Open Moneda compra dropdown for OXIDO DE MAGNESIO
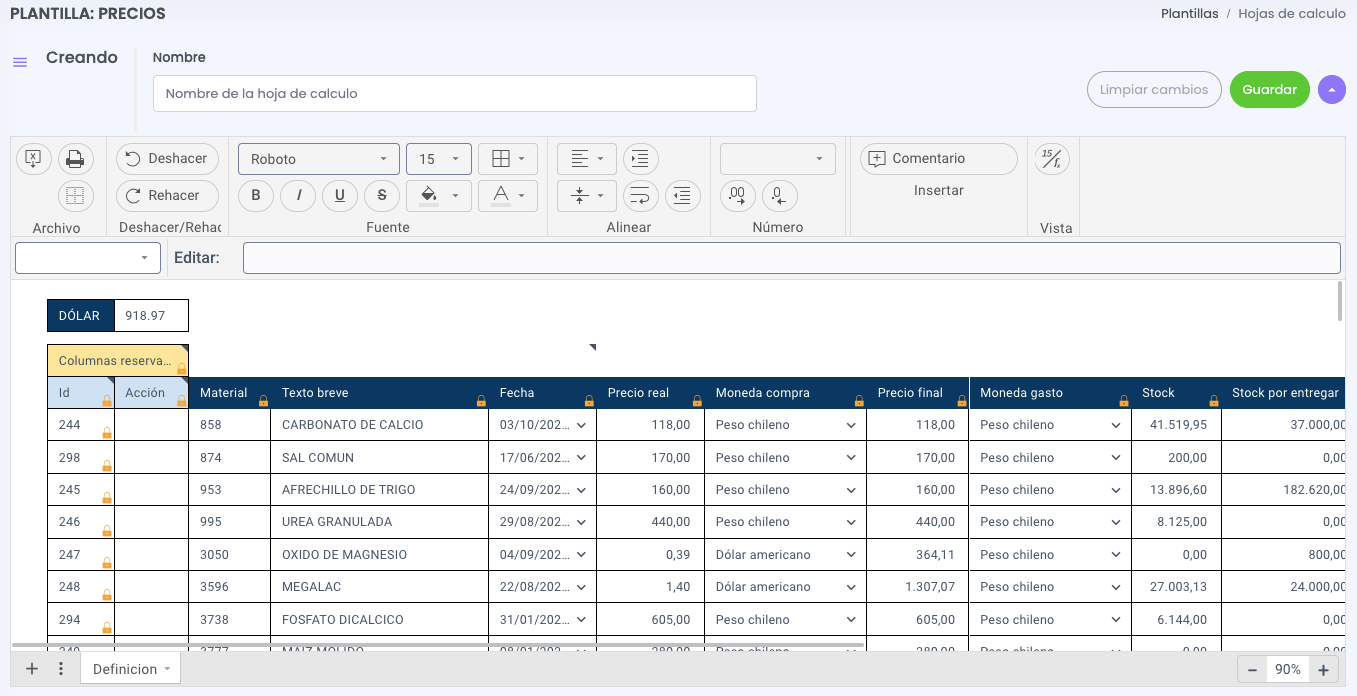Screen dimensions: 1357x696 point(851,555)
